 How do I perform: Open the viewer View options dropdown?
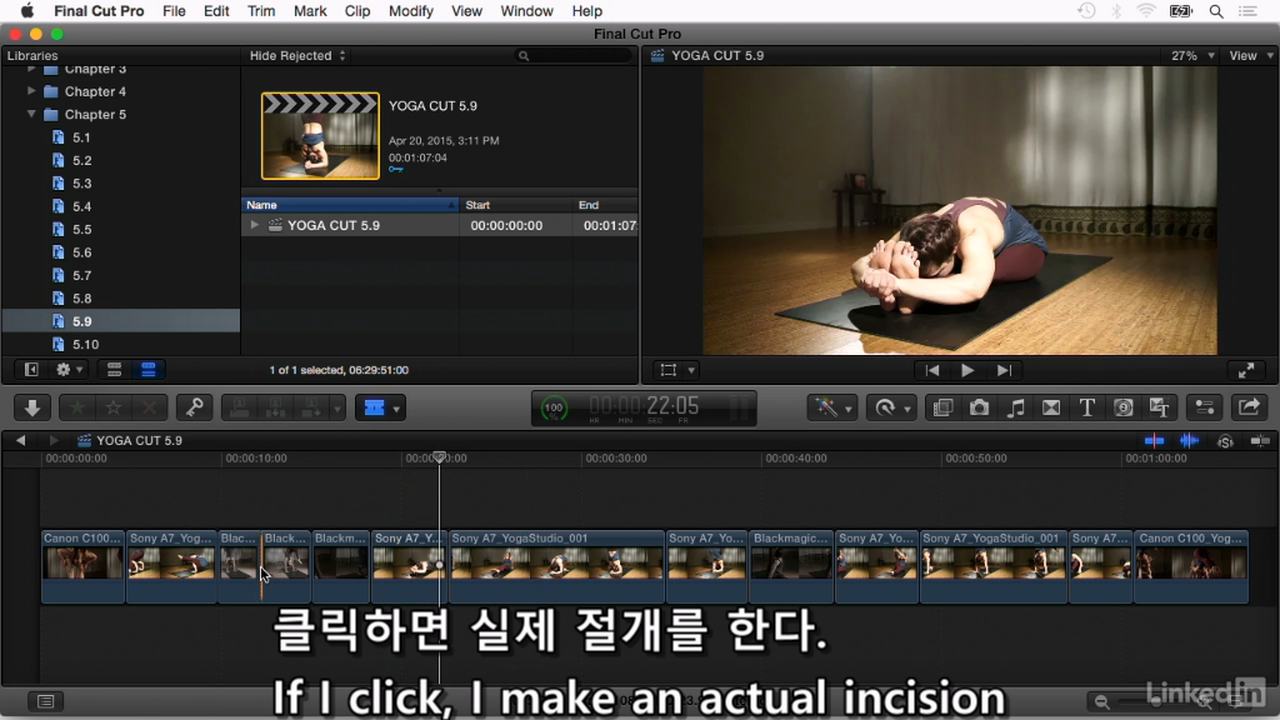(1249, 56)
